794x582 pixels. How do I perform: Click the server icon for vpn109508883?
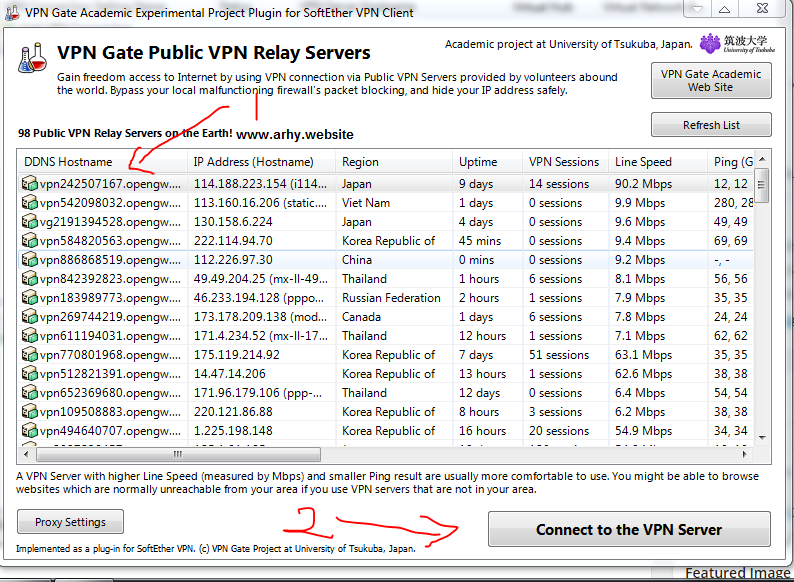pyautogui.click(x=30, y=411)
